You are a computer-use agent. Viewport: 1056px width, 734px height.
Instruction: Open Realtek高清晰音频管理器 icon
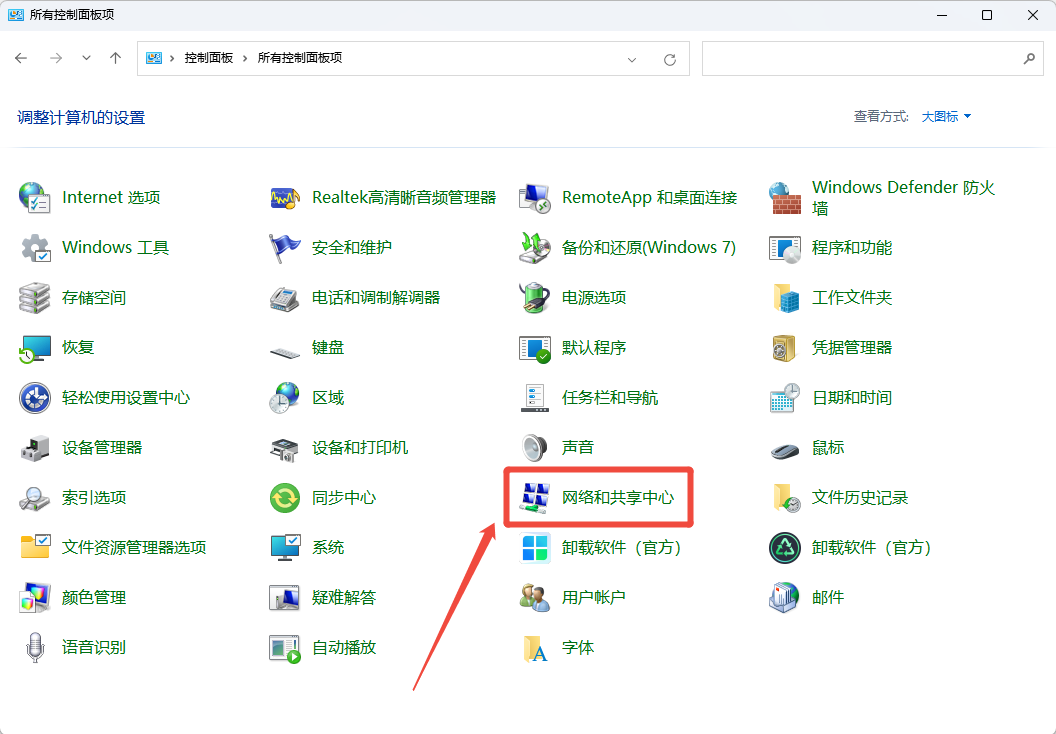tap(284, 197)
